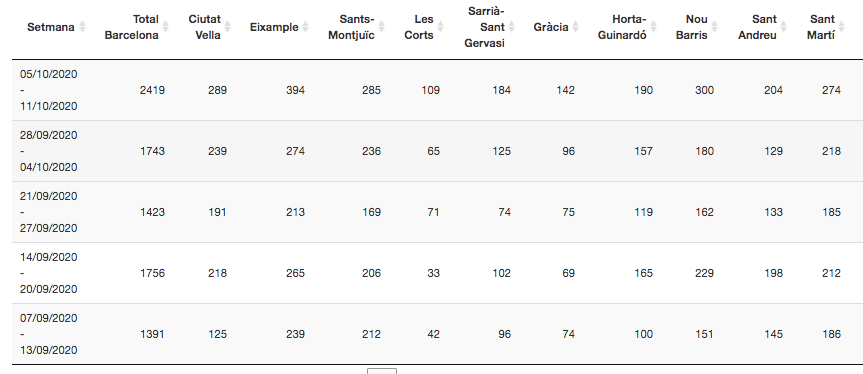The width and height of the screenshot is (863, 374).
Task: Click the pagination box below the table
Action: [382, 371]
